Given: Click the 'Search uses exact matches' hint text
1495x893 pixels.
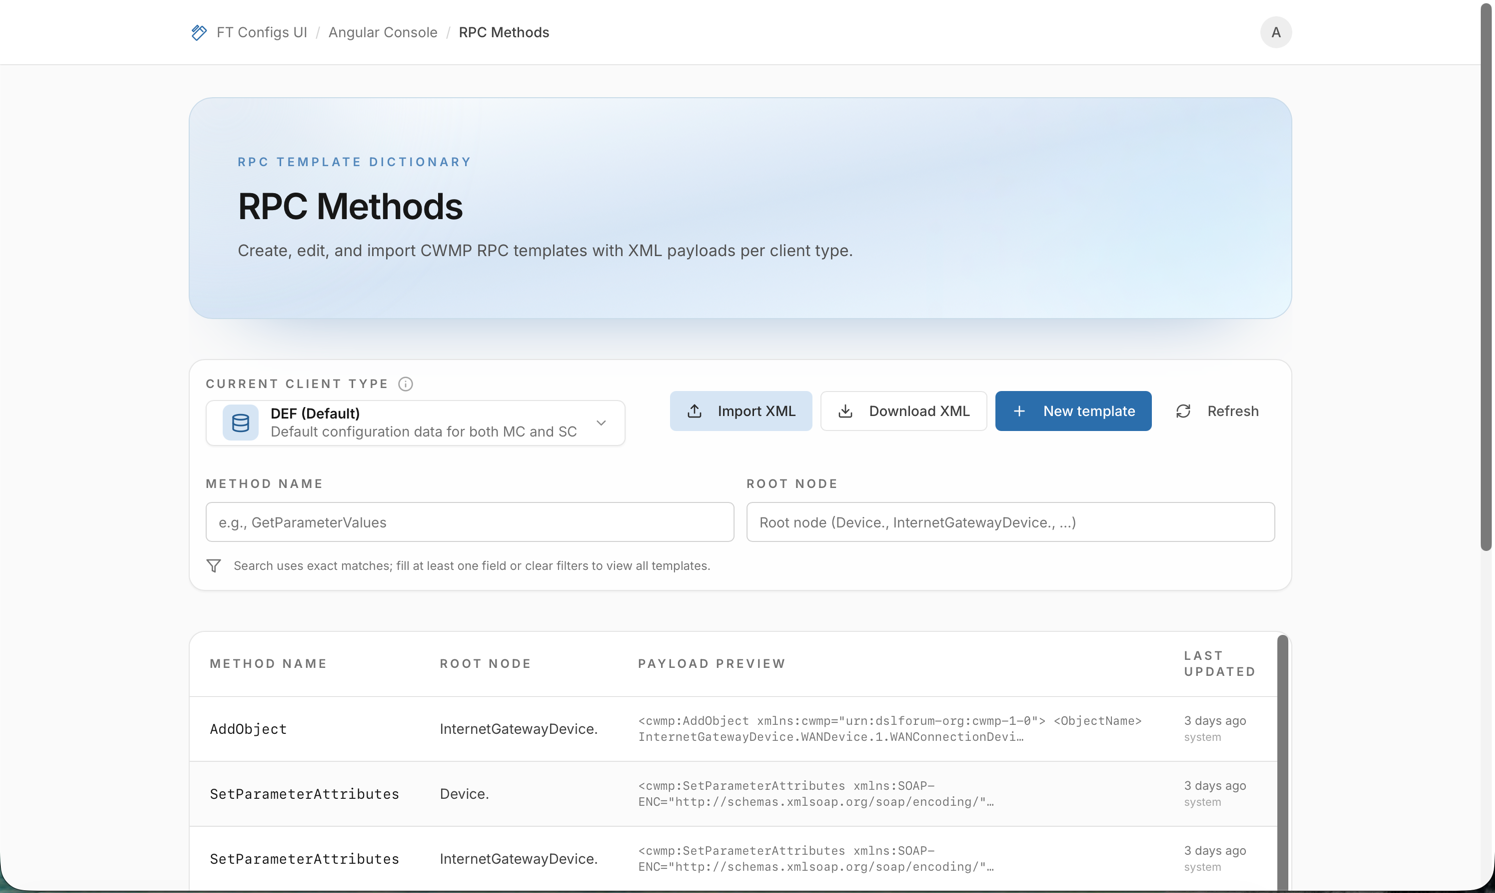Looking at the screenshot, I should [x=472, y=566].
